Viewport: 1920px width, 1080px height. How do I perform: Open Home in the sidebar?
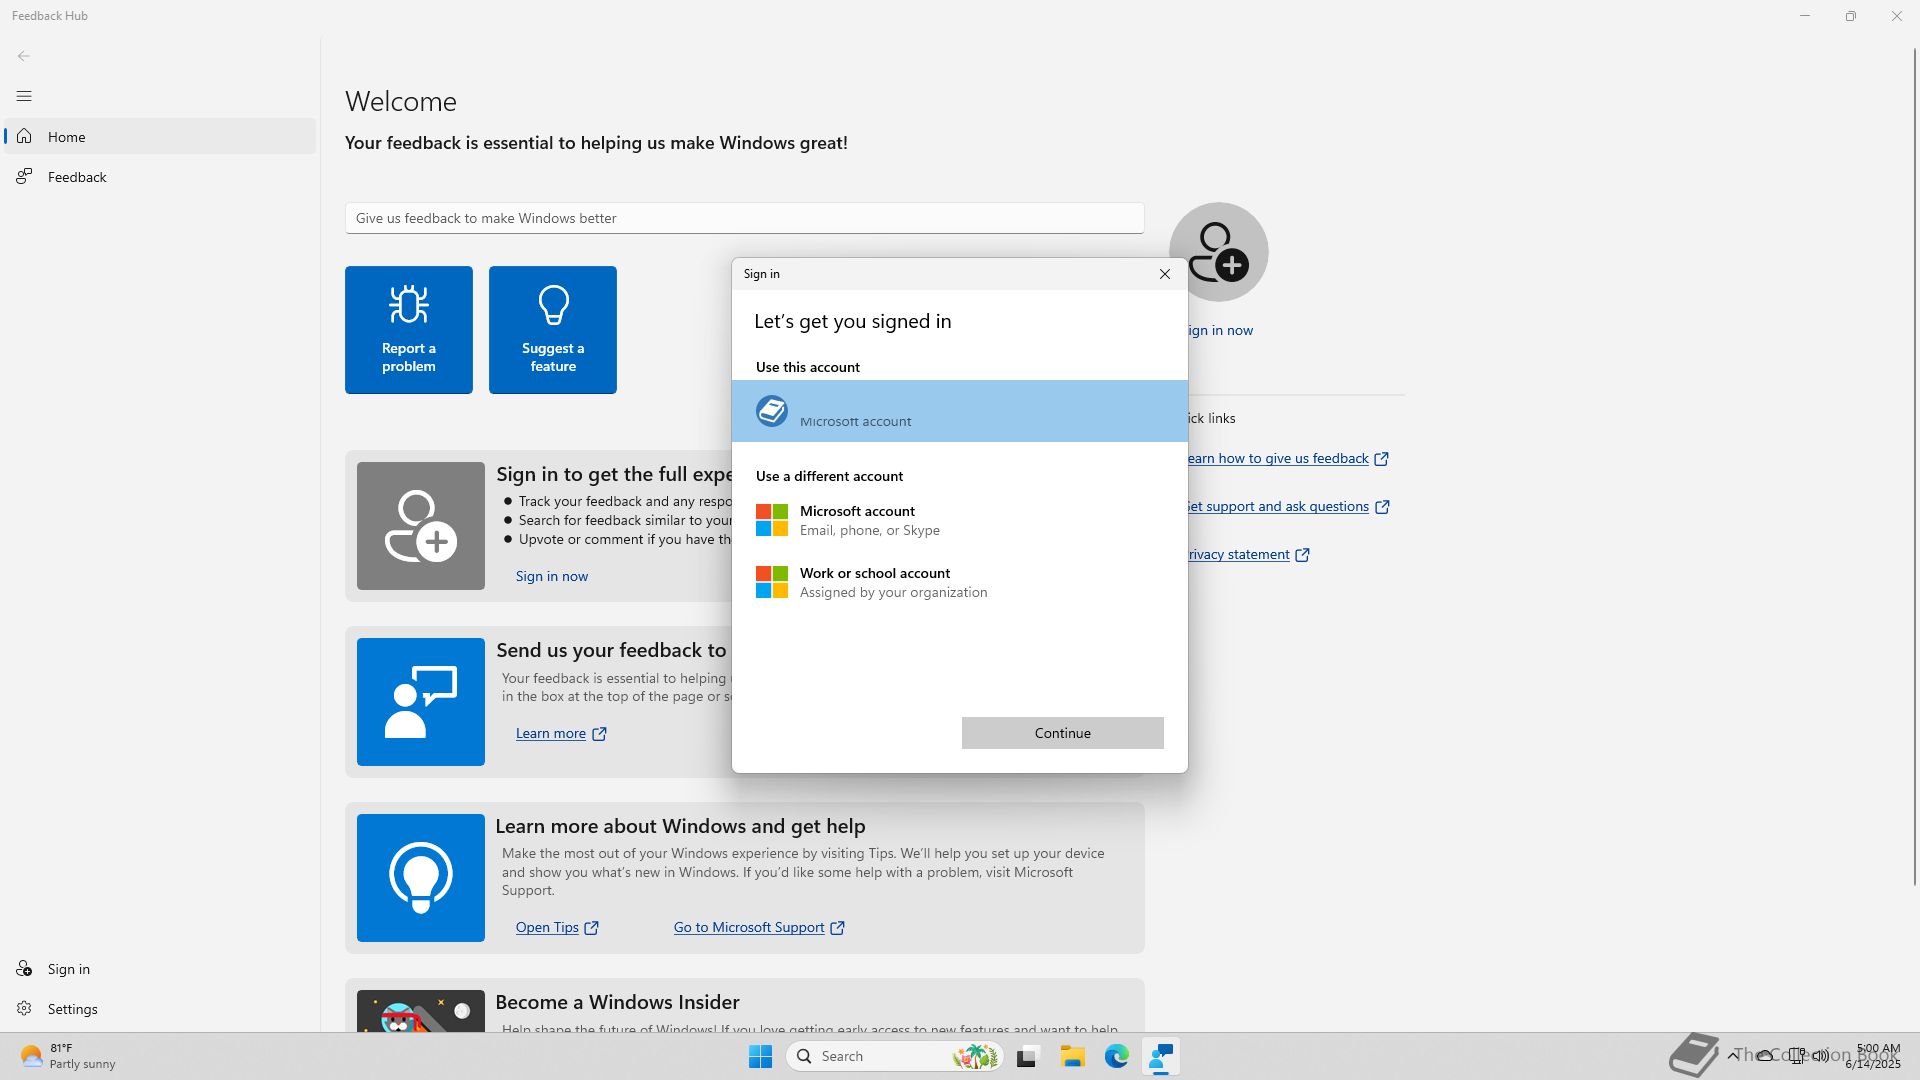click(67, 137)
